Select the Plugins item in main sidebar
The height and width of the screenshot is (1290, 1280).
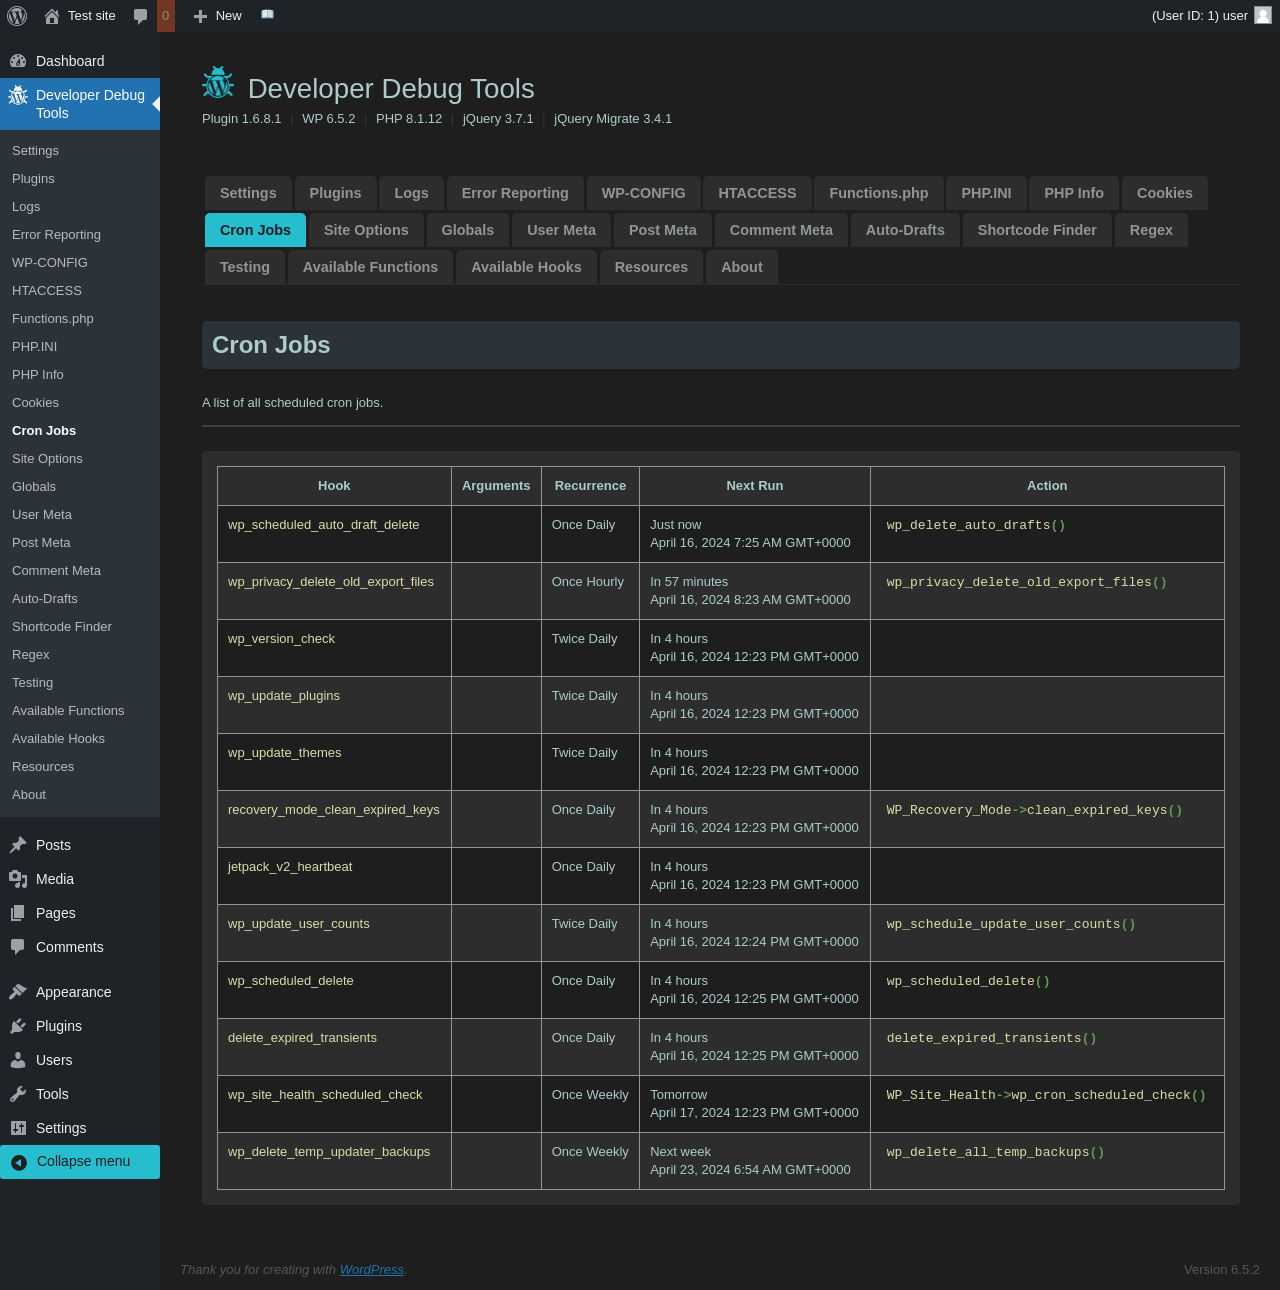59,1026
